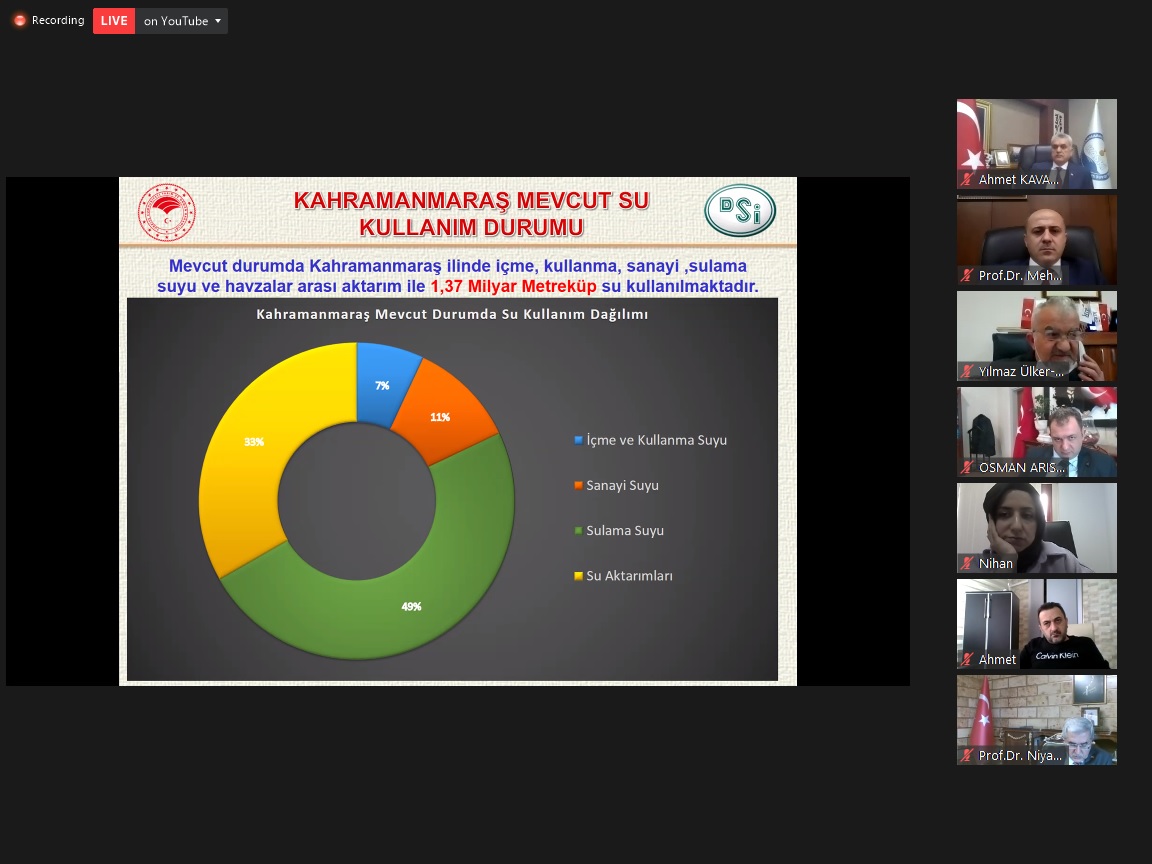The width and height of the screenshot is (1152, 864).
Task: Click muted mic icon on Prof.Dr. Meh tile
Action: click(967, 276)
